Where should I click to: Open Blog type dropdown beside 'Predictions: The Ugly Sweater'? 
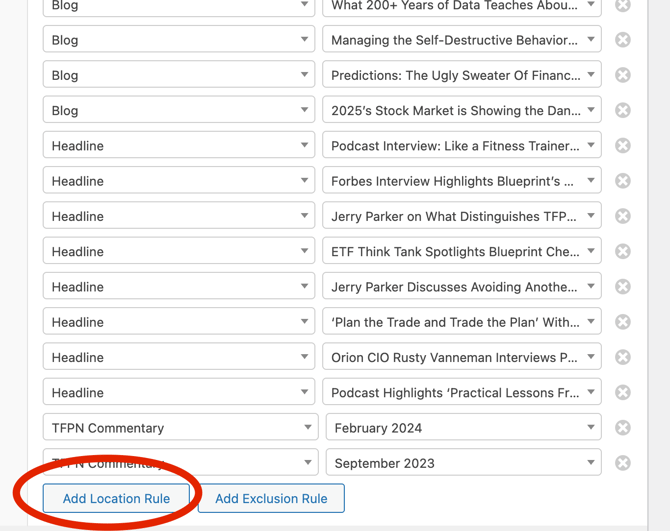pyautogui.click(x=178, y=75)
